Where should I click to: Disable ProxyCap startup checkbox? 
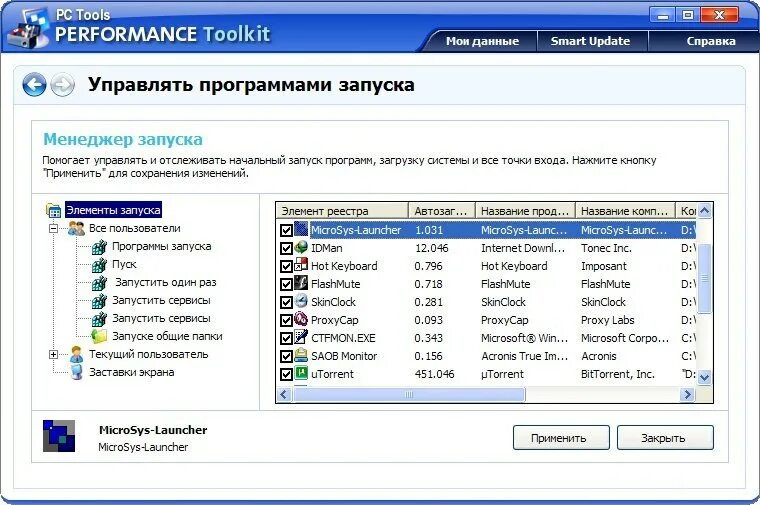click(x=286, y=320)
